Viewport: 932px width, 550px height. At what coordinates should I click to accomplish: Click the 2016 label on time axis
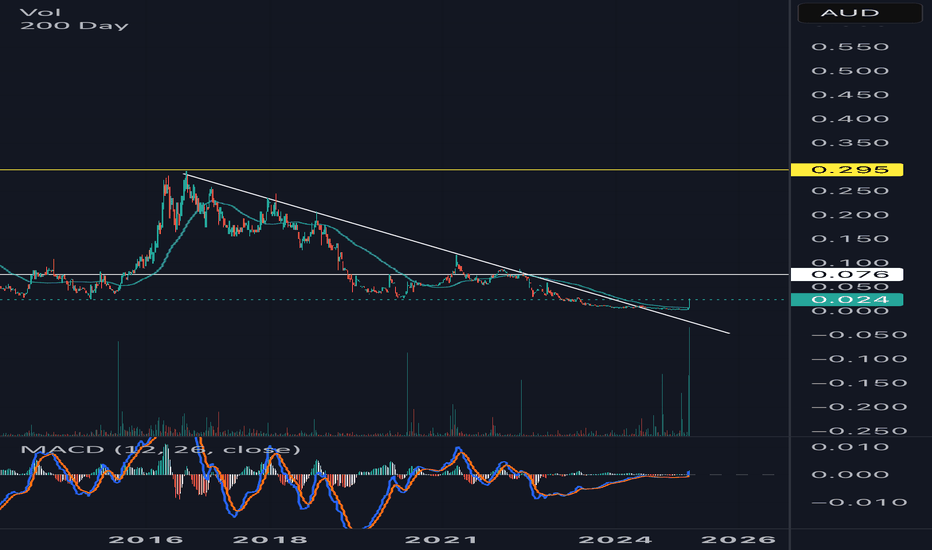click(x=146, y=540)
